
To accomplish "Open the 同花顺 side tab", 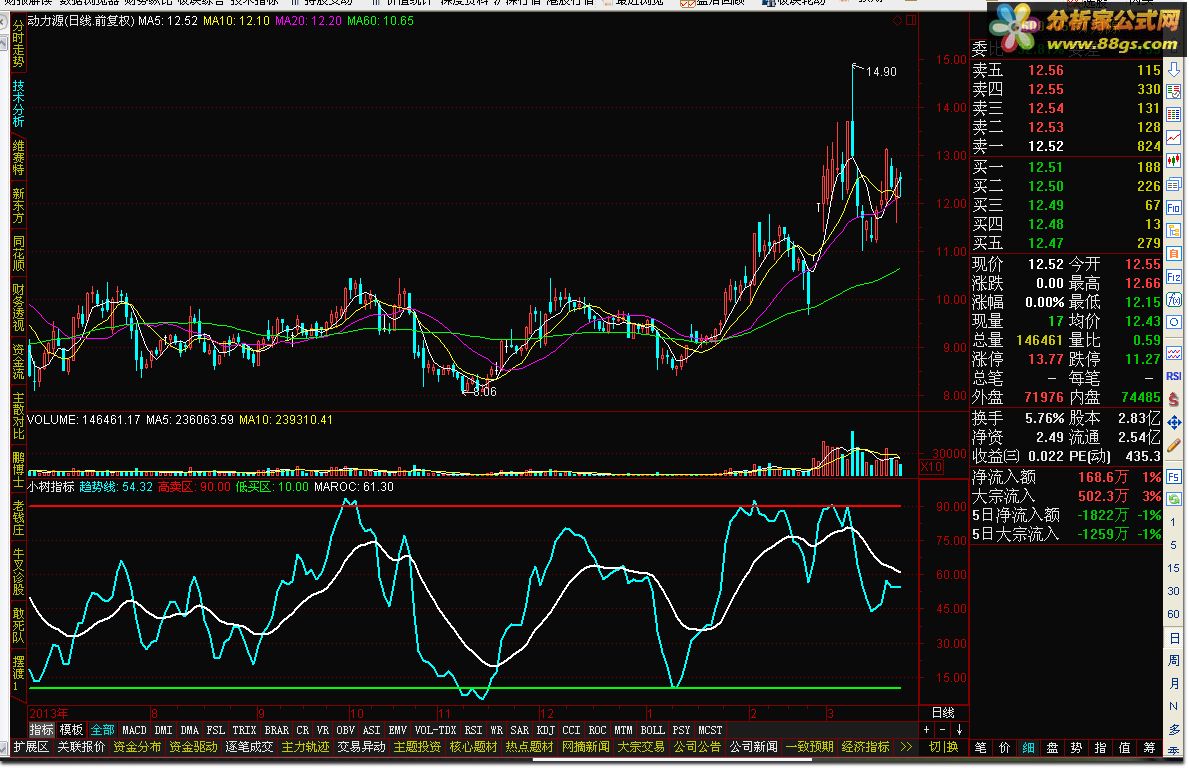I will (x=18, y=253).
